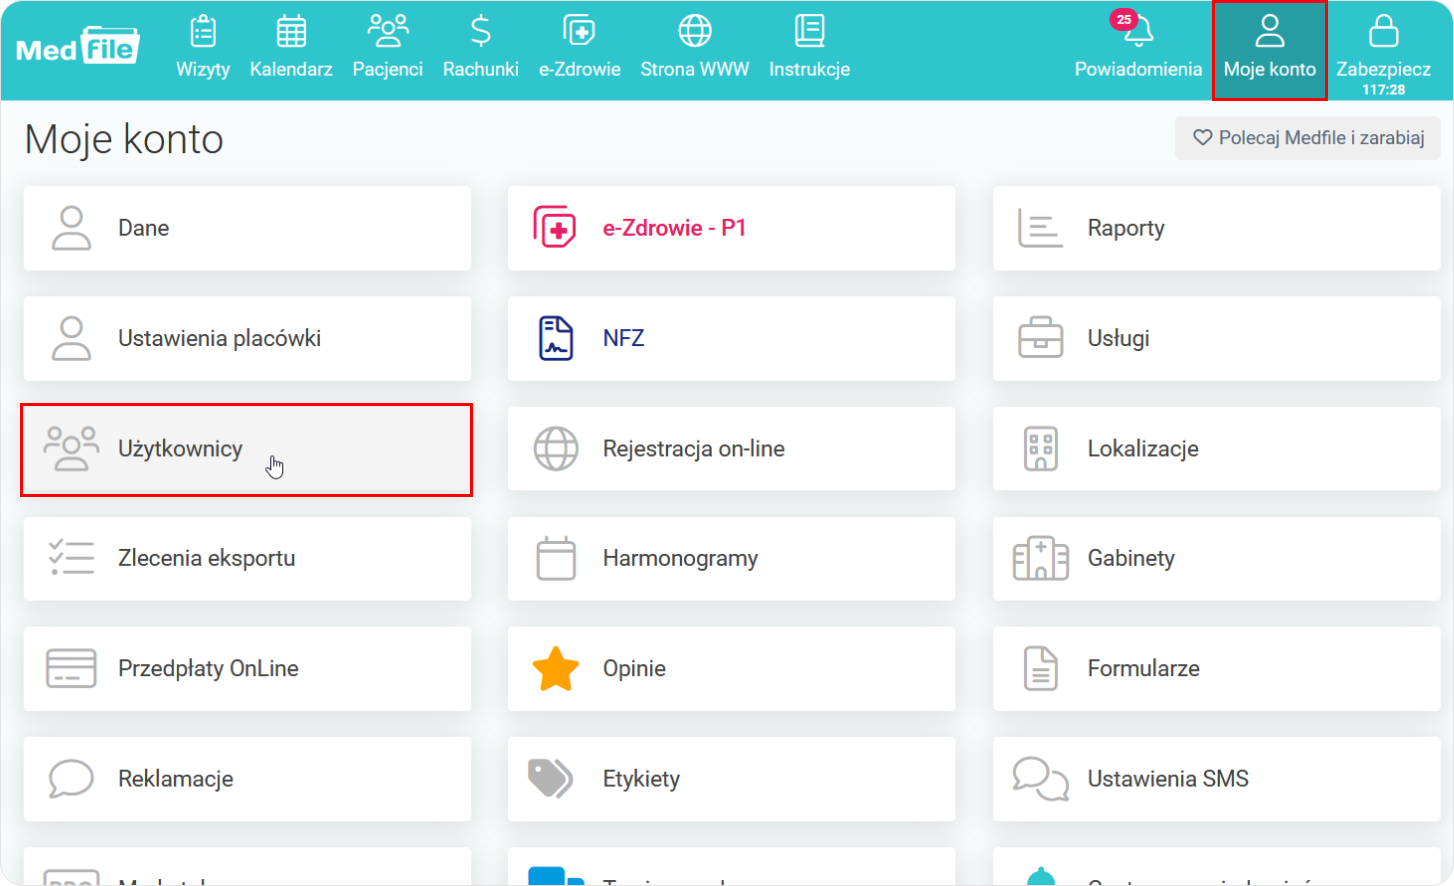Select the Harmonogramy label
This screenshot has width=1454, height=886.
click(680, 559)
